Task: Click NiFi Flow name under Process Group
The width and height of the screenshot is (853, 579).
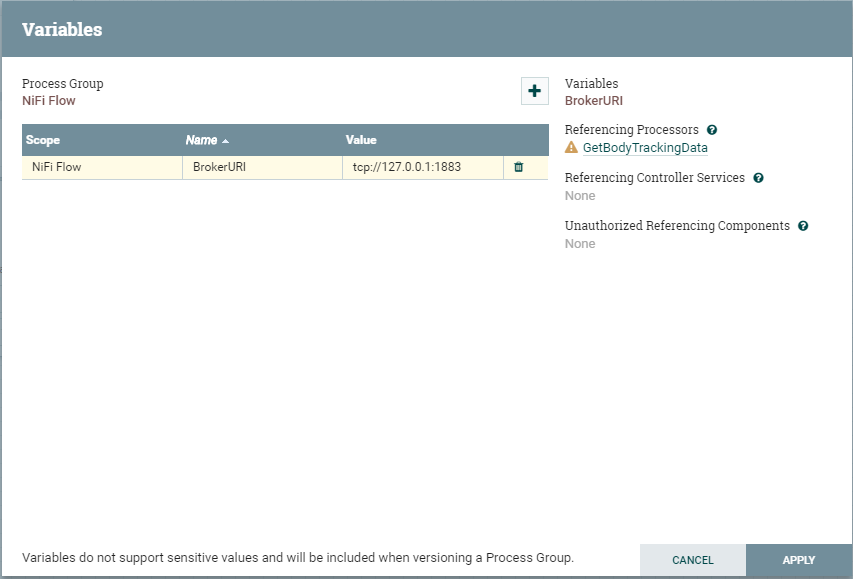Action: pyautogui.click(x=49, y=100)
